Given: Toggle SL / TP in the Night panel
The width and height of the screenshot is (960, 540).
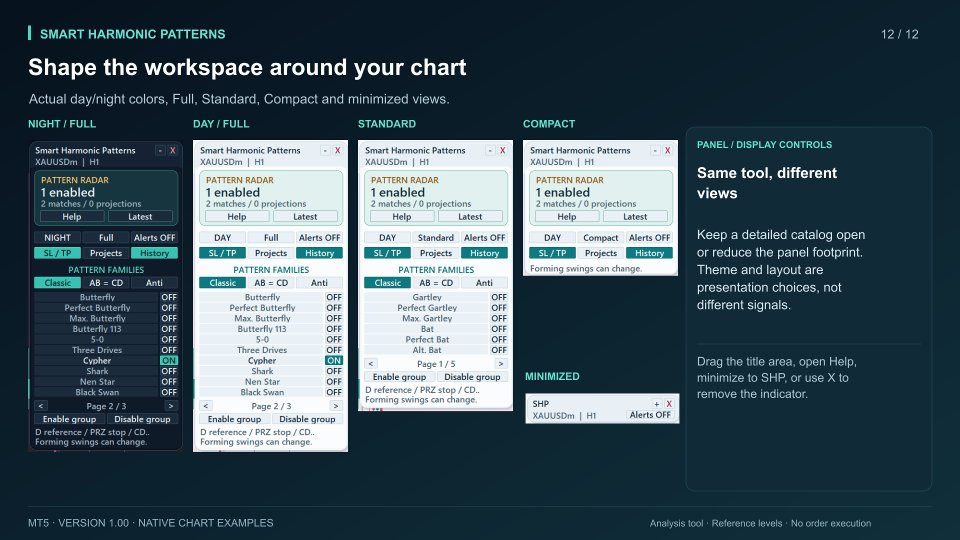Looking at the screenshot, I should [58, 253].
